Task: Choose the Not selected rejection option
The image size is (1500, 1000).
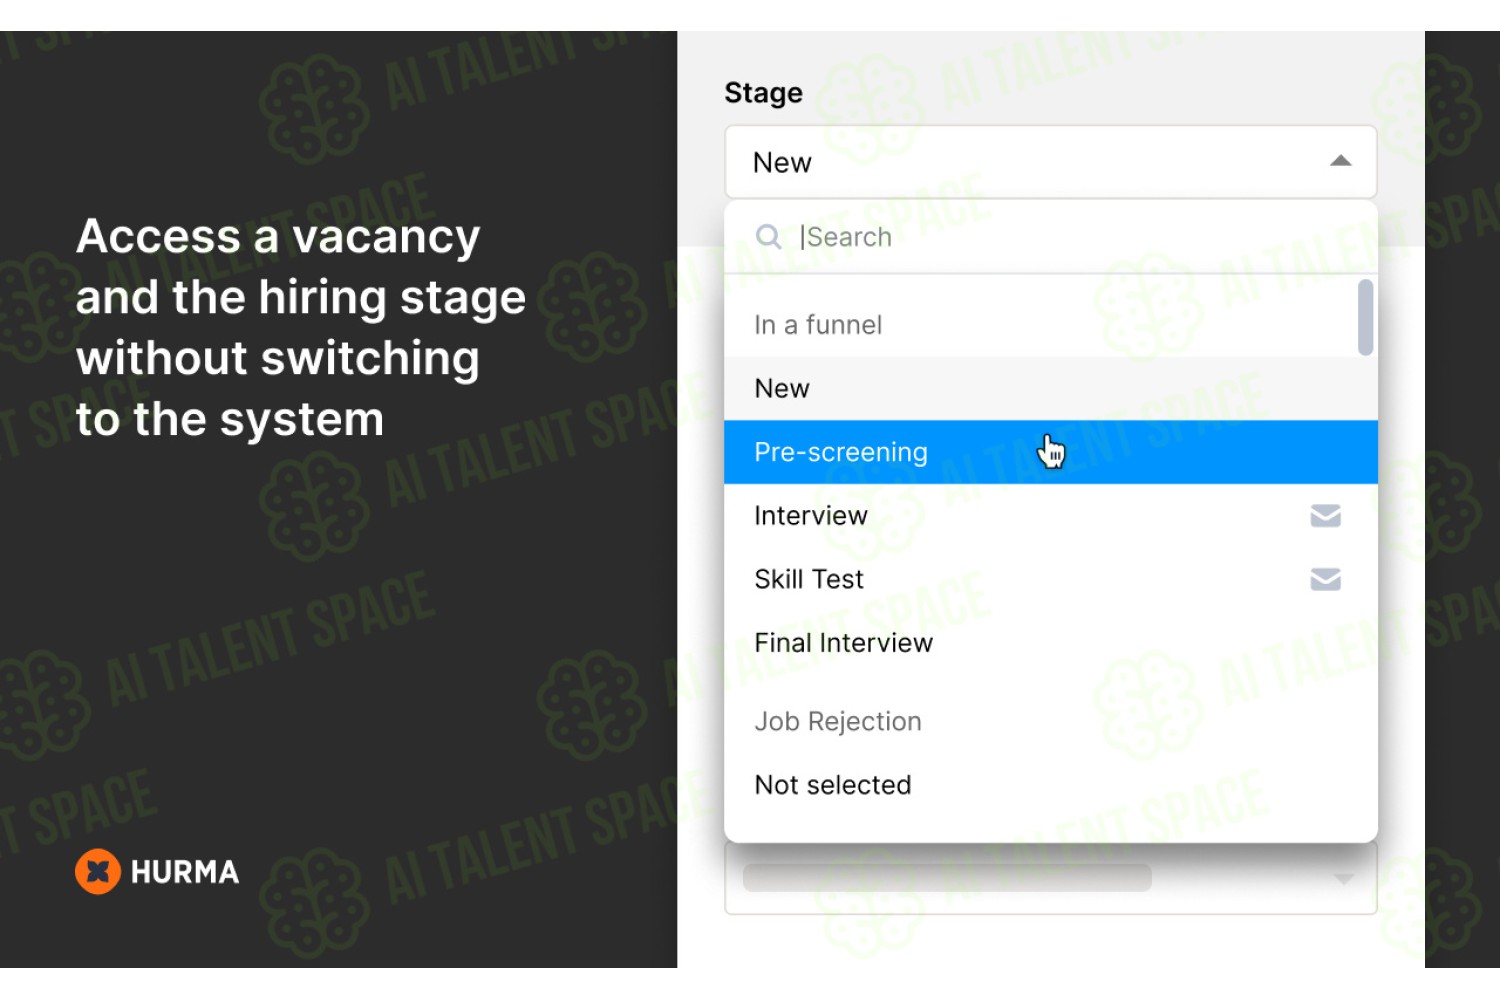Action: coord(1050,785)
